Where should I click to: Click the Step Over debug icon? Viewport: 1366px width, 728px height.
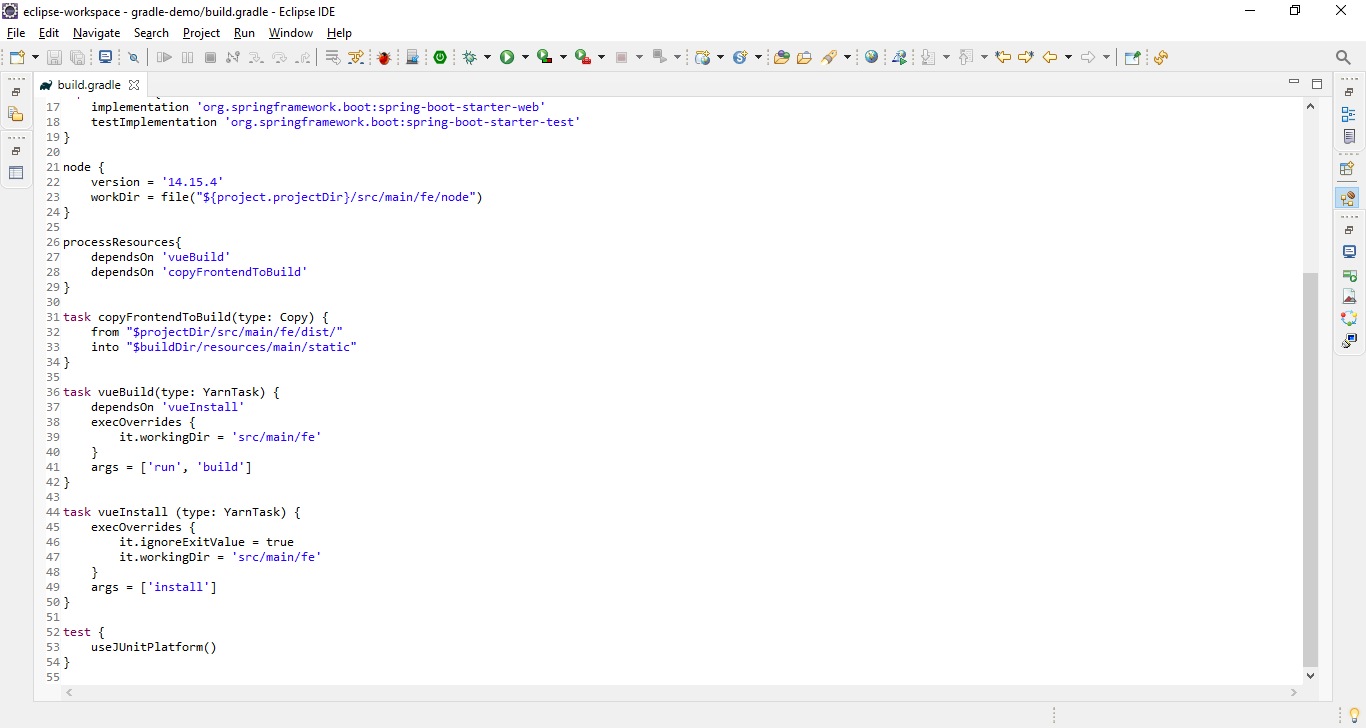[x=280, y=57]
